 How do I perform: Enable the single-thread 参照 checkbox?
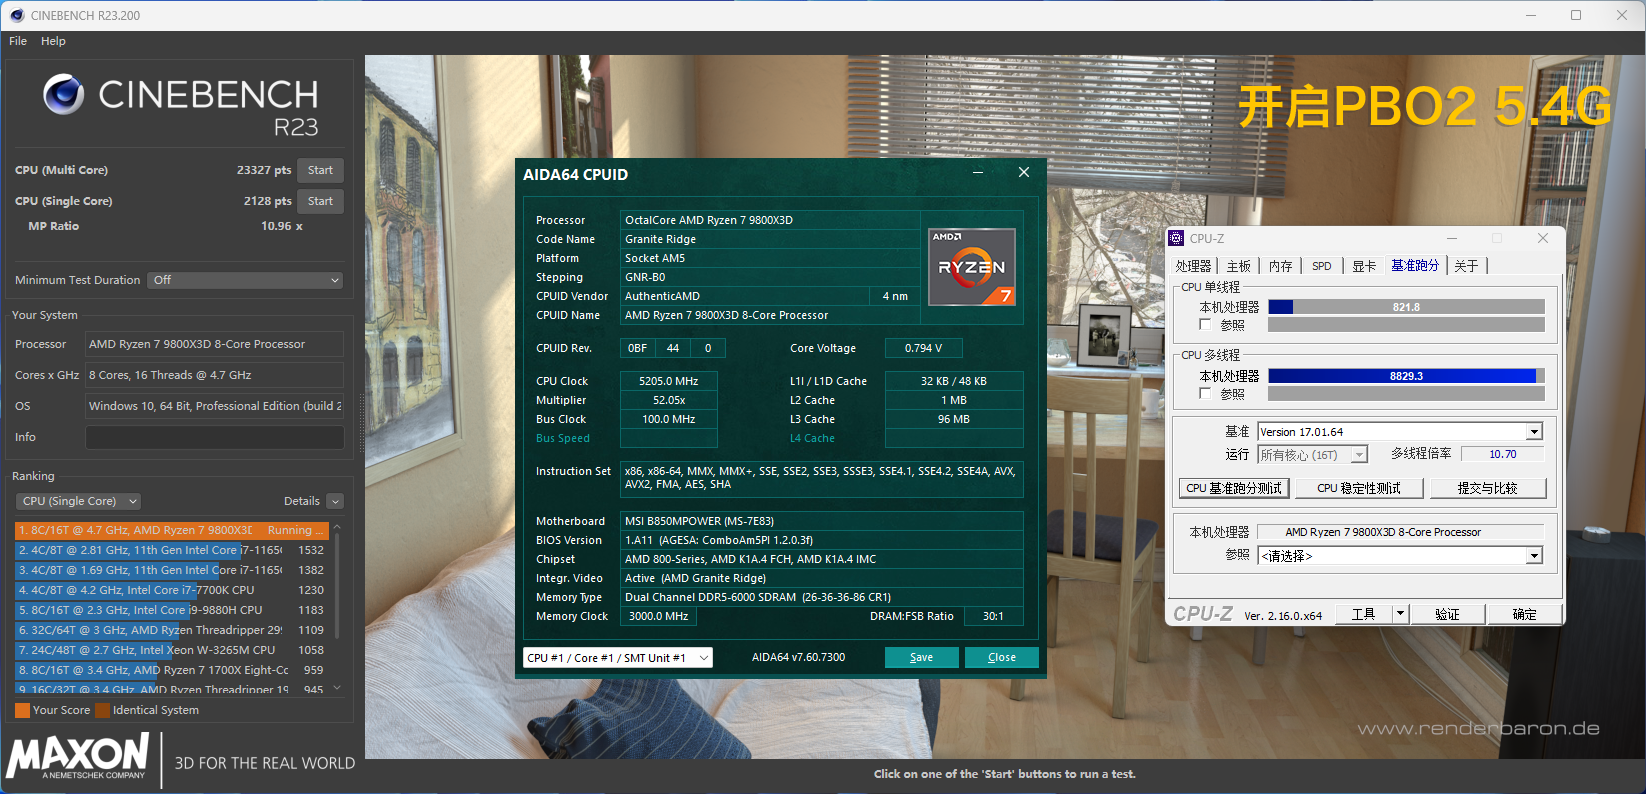pyautogui.click(x=1206, y=325)
